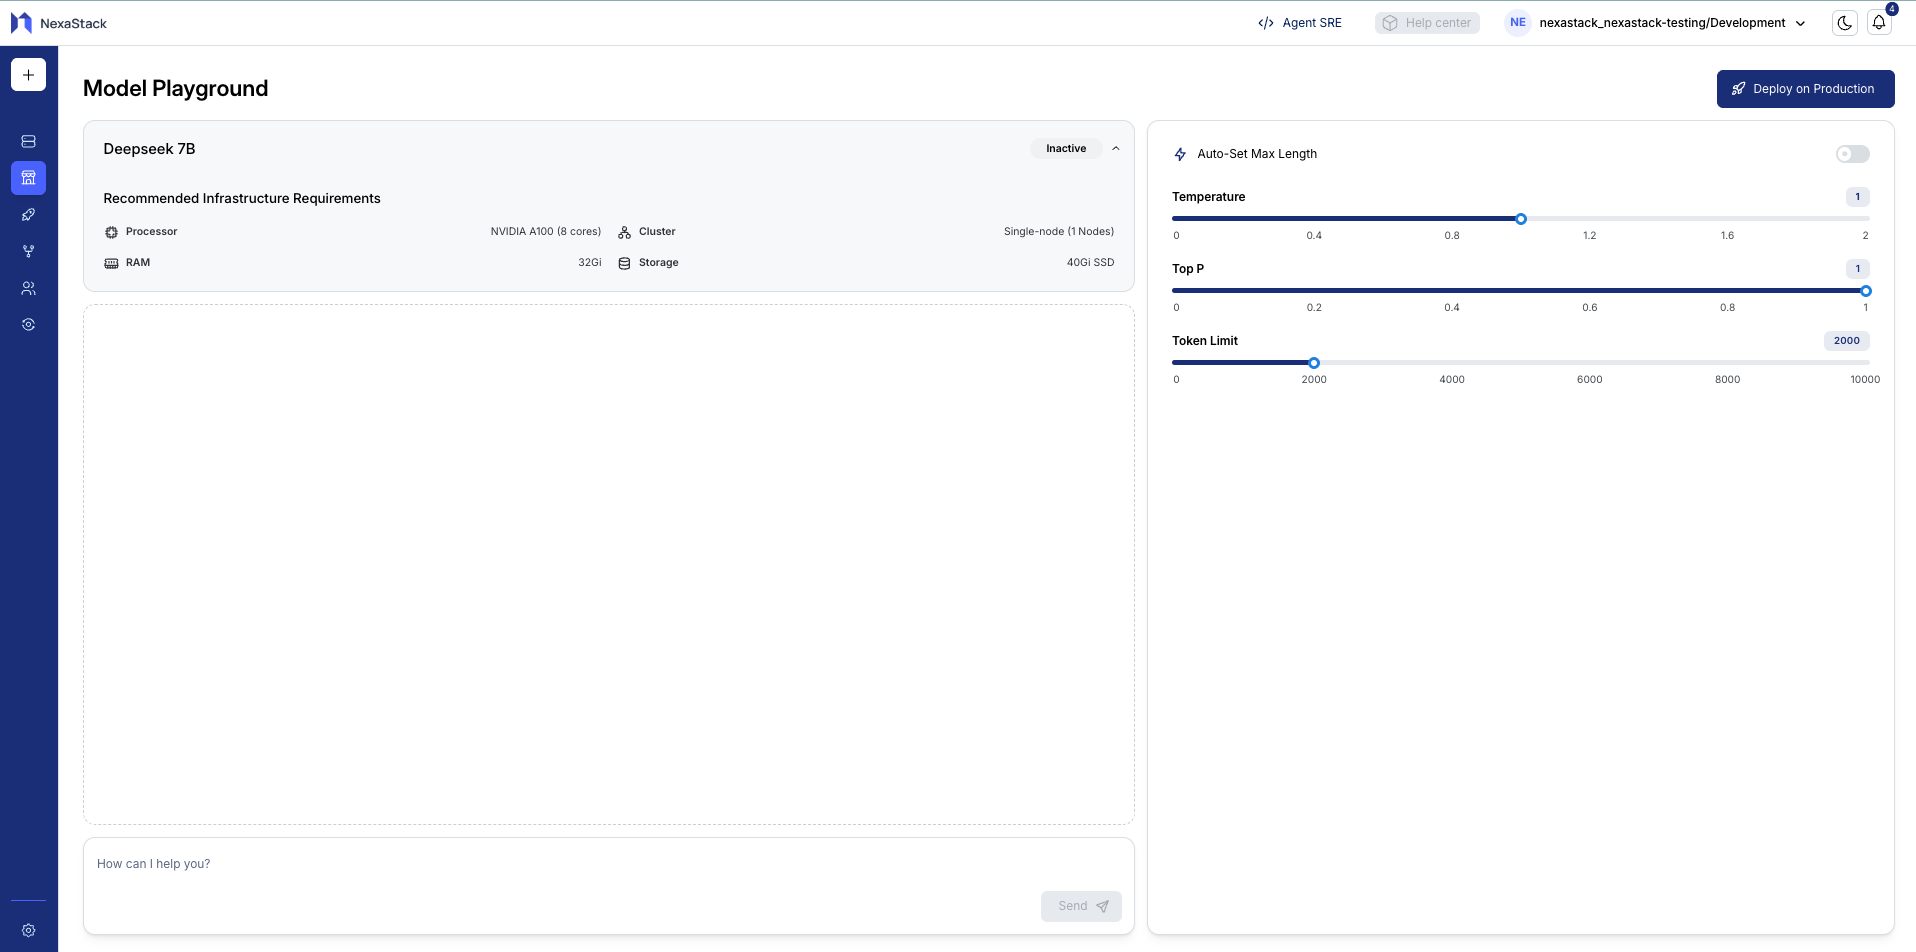Open the users sidebar icon
This screenshot has height=952, width=1916.
point(28,288)
